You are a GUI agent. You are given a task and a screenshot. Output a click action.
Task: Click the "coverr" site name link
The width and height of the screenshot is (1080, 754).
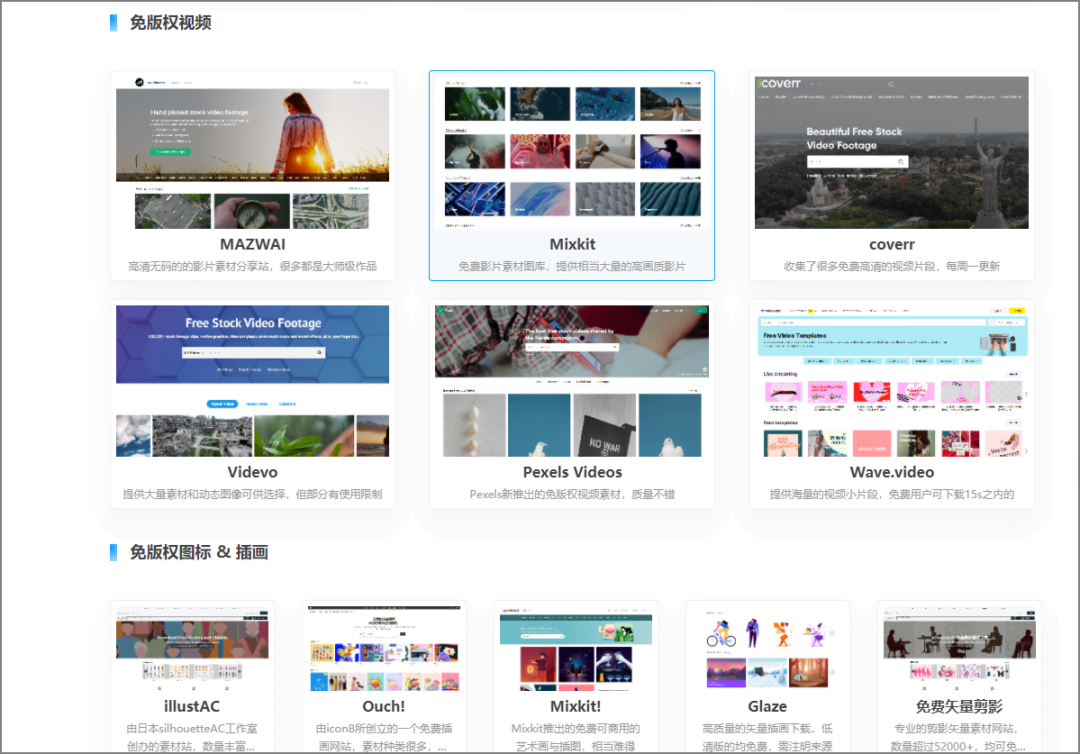(x=890, y=243)
